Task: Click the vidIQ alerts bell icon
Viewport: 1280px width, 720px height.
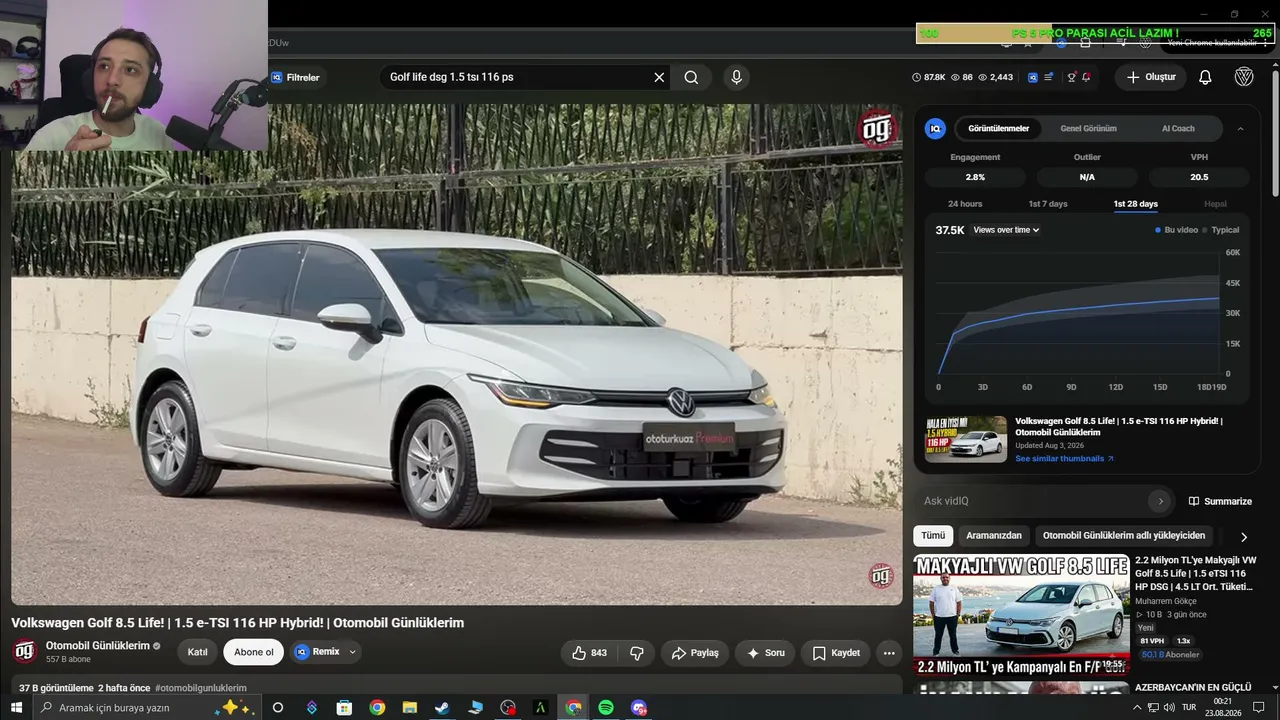Action: 1086,77
